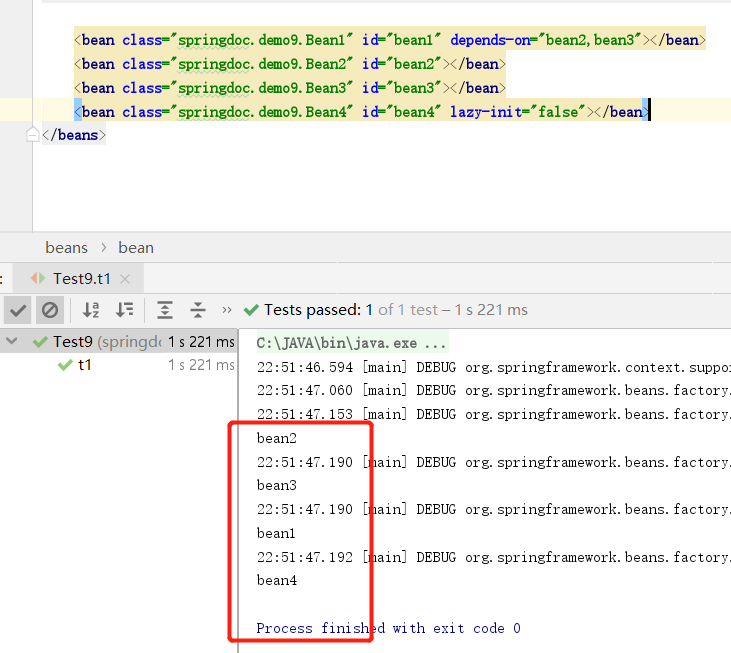Screen dimensions: 731x653
Task: Fold the closing beans tag gutter marker
Action: pyautogui.click(x=32, y=135)
